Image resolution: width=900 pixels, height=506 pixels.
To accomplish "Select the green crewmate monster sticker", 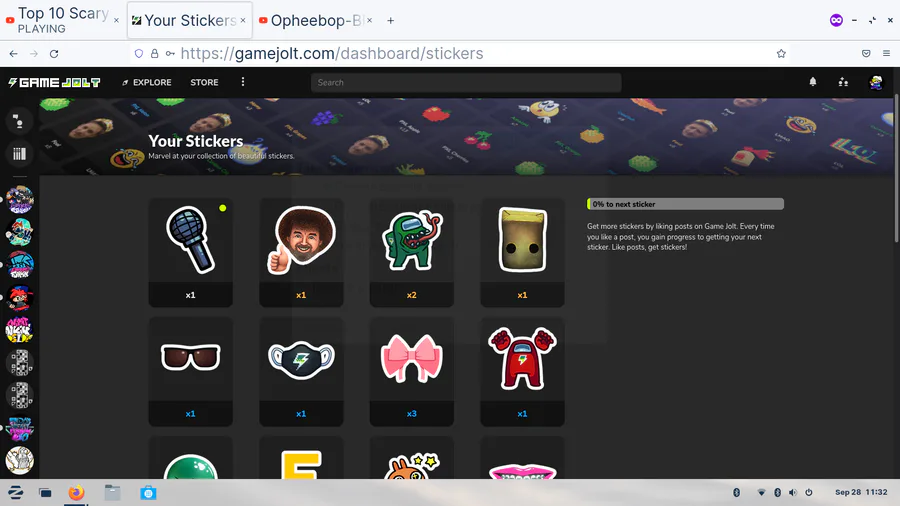I will click(x=412, y=252).
